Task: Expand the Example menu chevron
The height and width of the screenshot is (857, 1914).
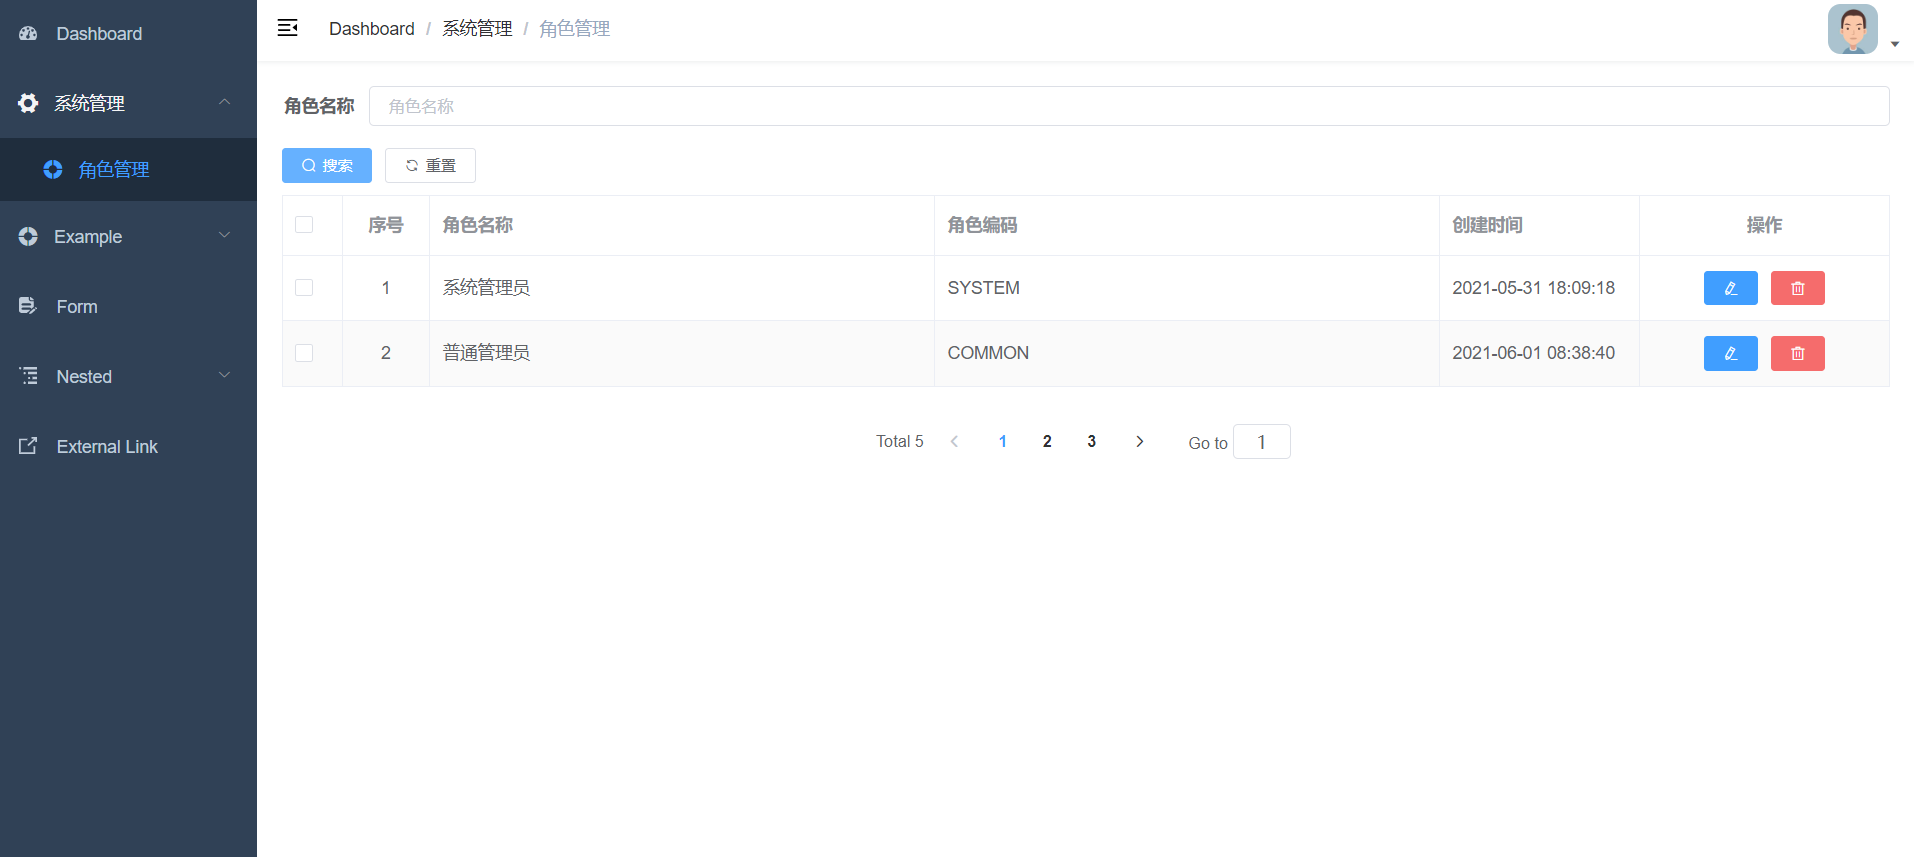Action: pos(224,235)
